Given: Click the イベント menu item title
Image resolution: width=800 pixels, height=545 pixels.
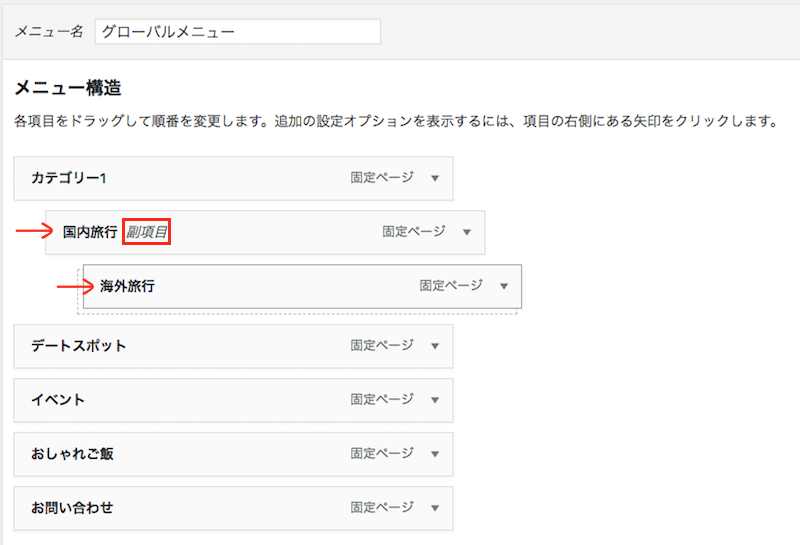Looking at the screenshot, I should click(58, 400).
